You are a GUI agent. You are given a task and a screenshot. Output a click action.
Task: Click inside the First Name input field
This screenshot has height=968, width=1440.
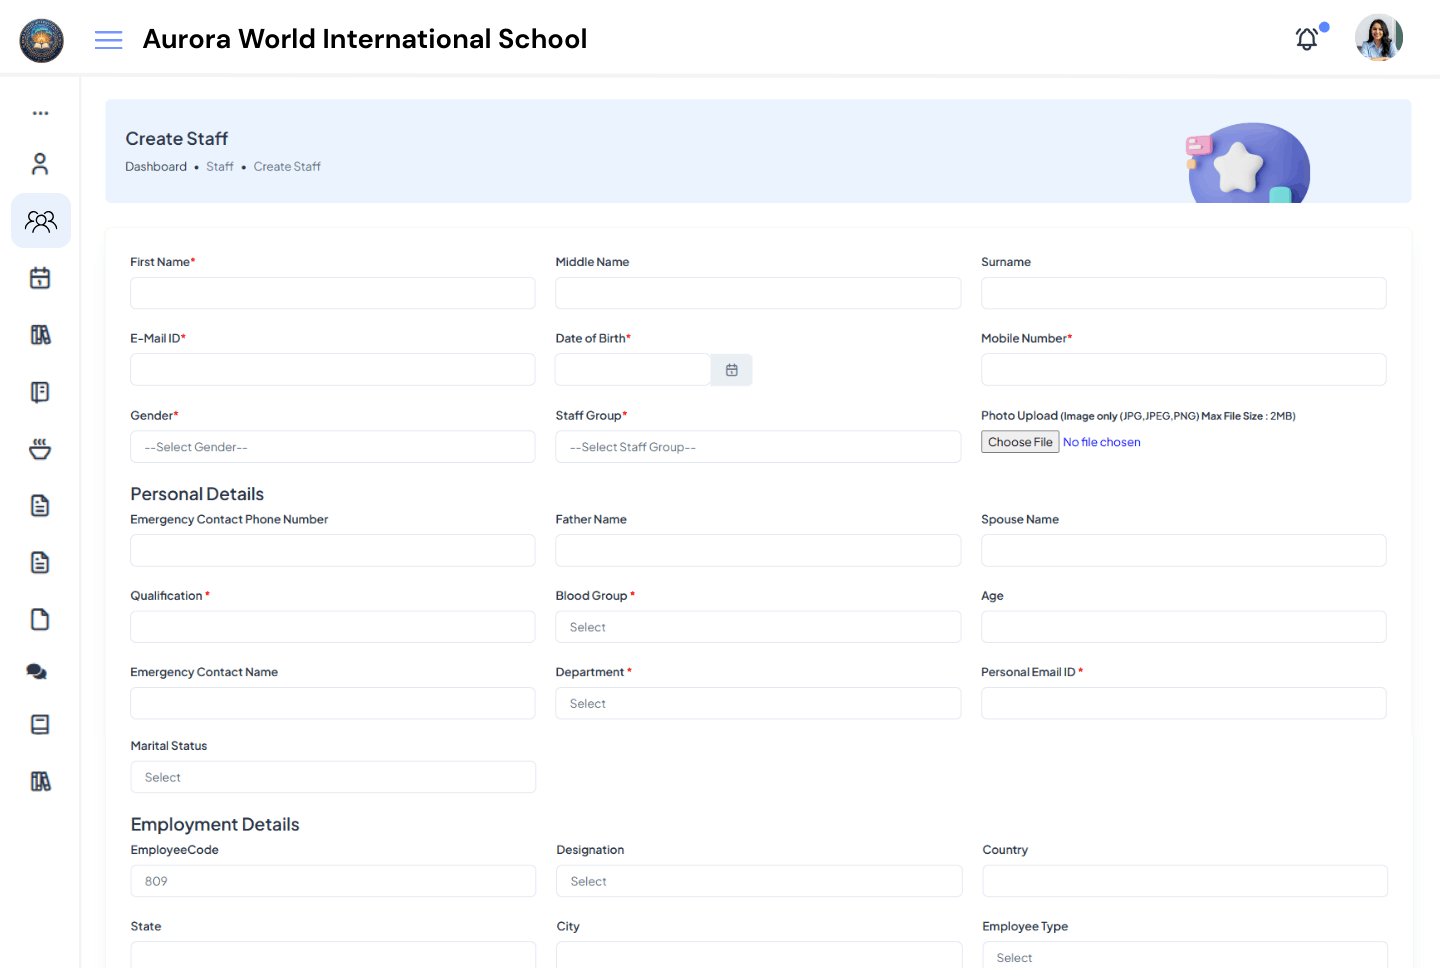[332, 293]
